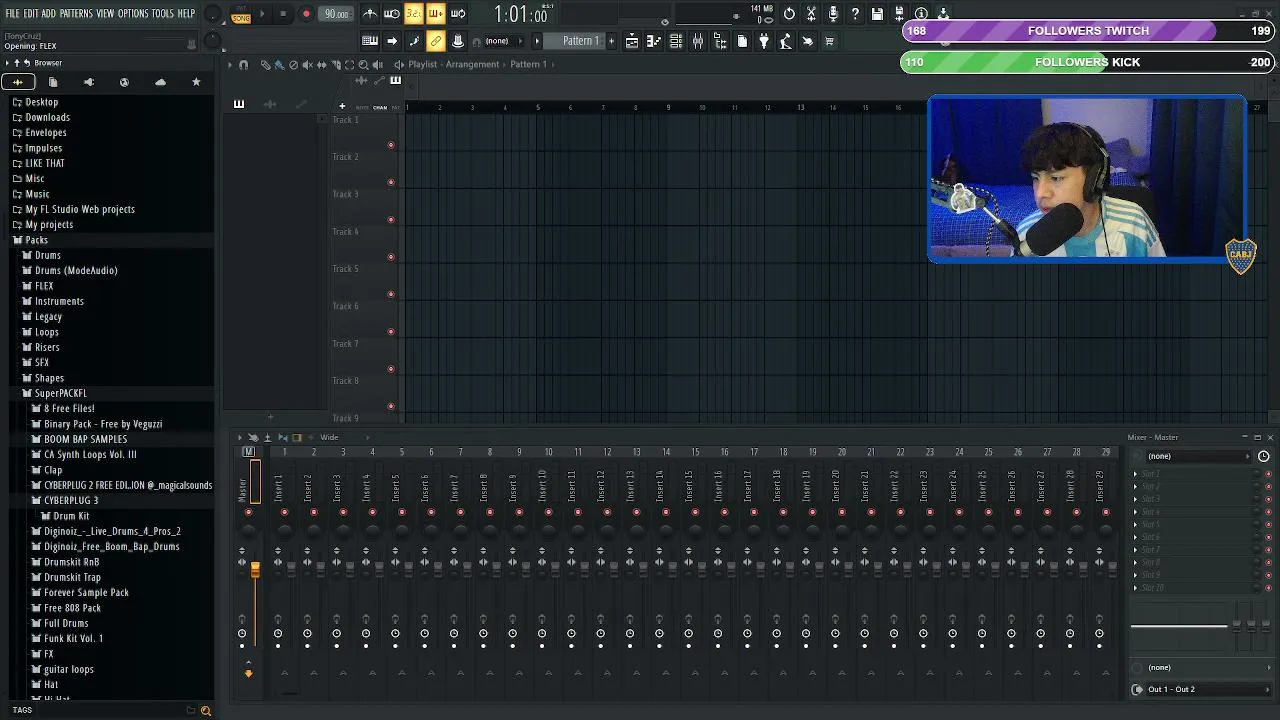Open the Funk Kit Vol. 1 folder
Image resolution: width=1280 pixels, height=720 pixels.
tap(73, 638)
